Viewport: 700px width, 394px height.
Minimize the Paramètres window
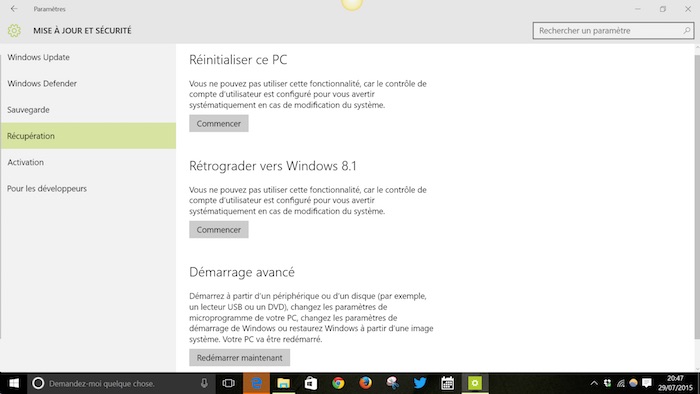pos(638,9)
